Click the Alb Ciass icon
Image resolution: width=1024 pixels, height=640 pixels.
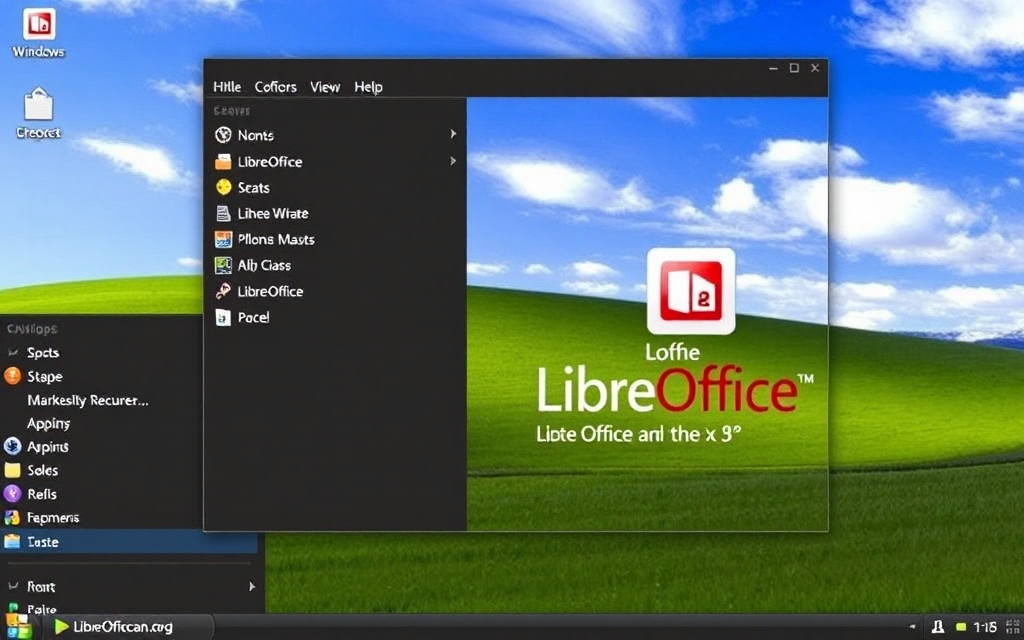[x=223, y=265]
